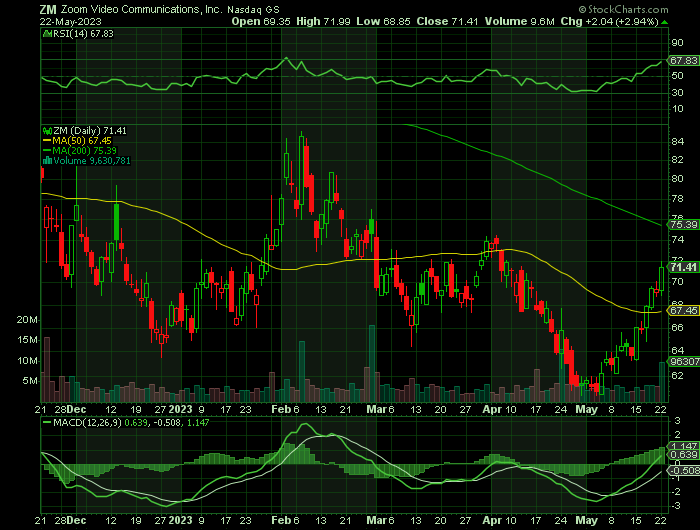
Task: Click the 62 price axis label
Action: pyautogui.click(x=677, y=376)
